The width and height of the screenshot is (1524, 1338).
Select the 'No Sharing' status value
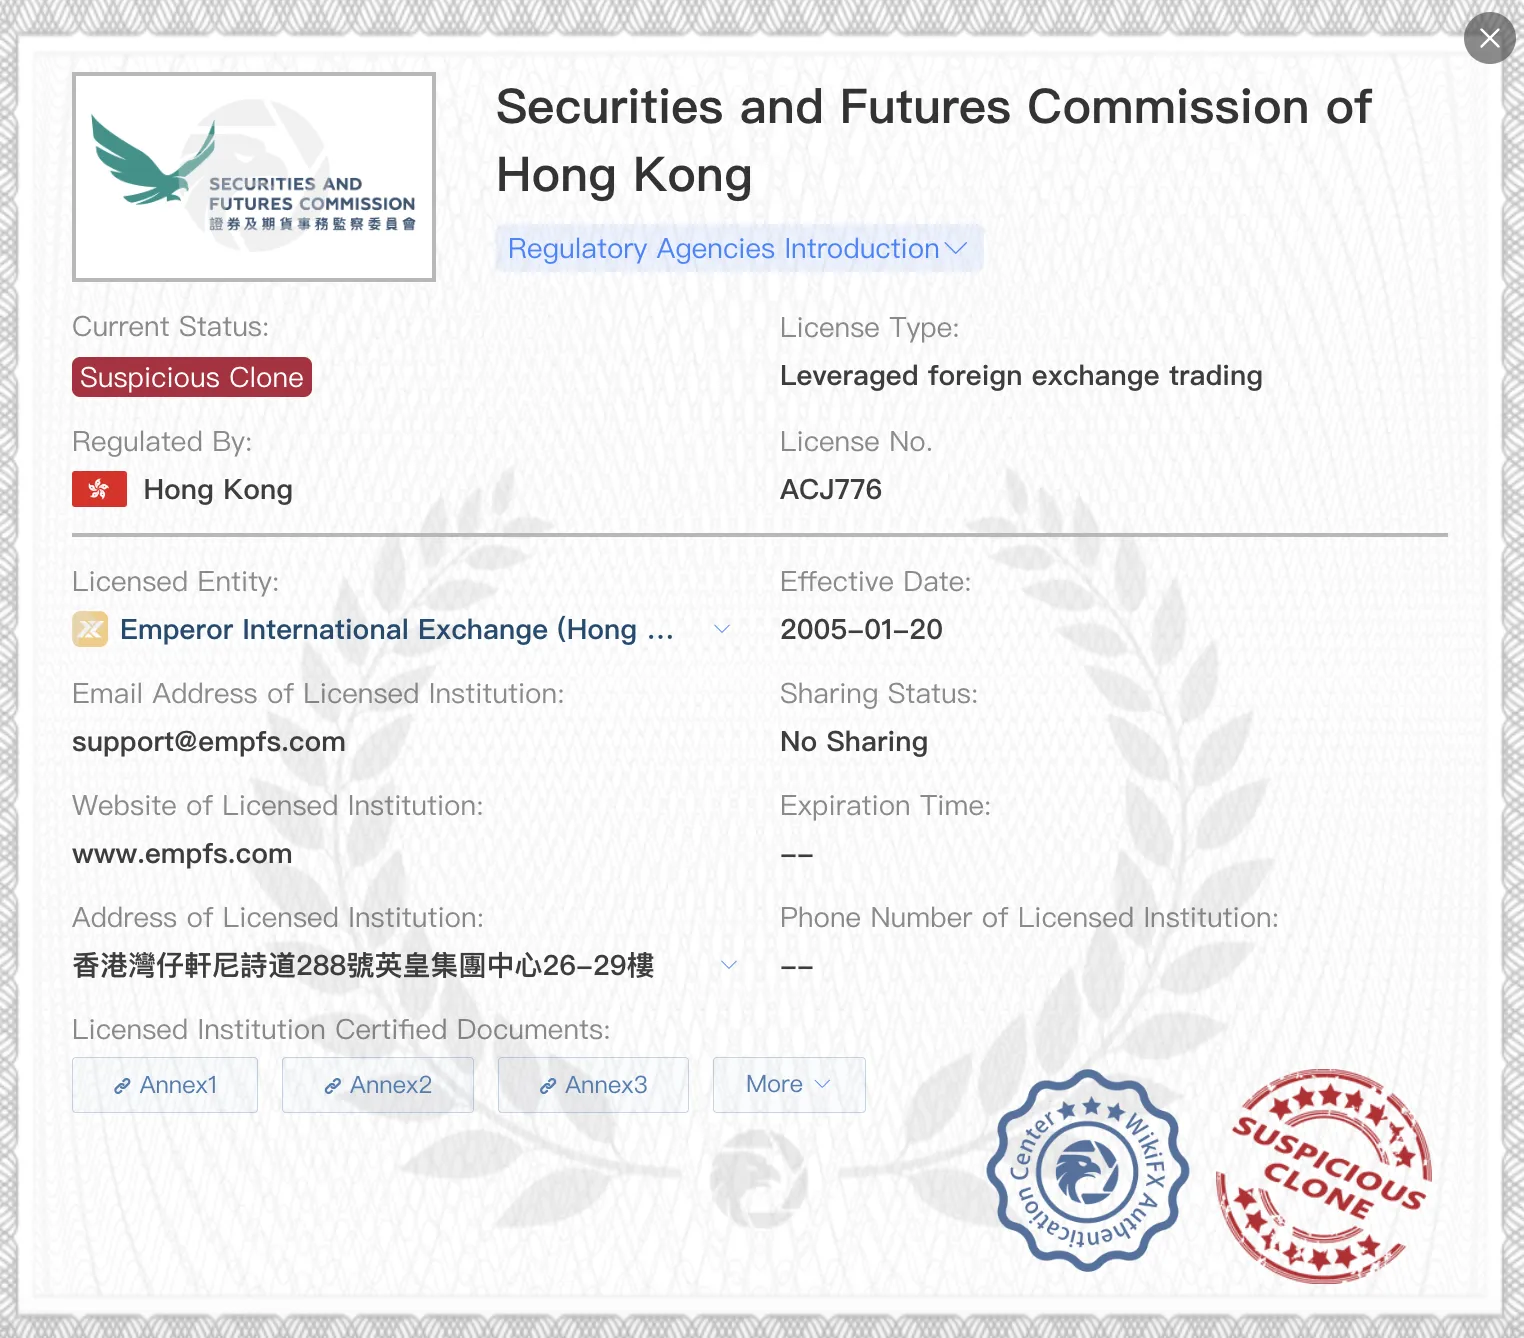tap(854, 741)
